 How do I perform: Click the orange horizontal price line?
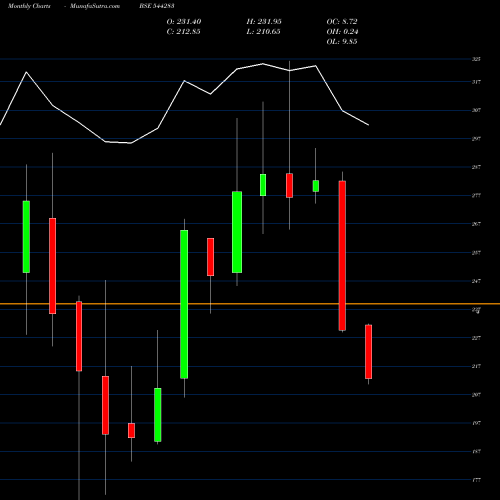point(250,304)
